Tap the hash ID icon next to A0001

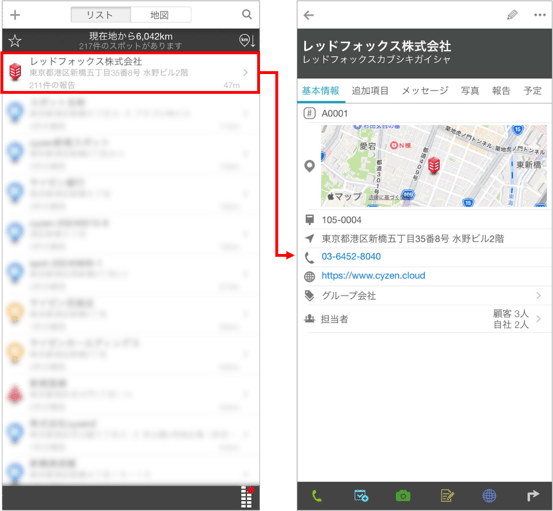pyautogui.click(x=309, y=113)
